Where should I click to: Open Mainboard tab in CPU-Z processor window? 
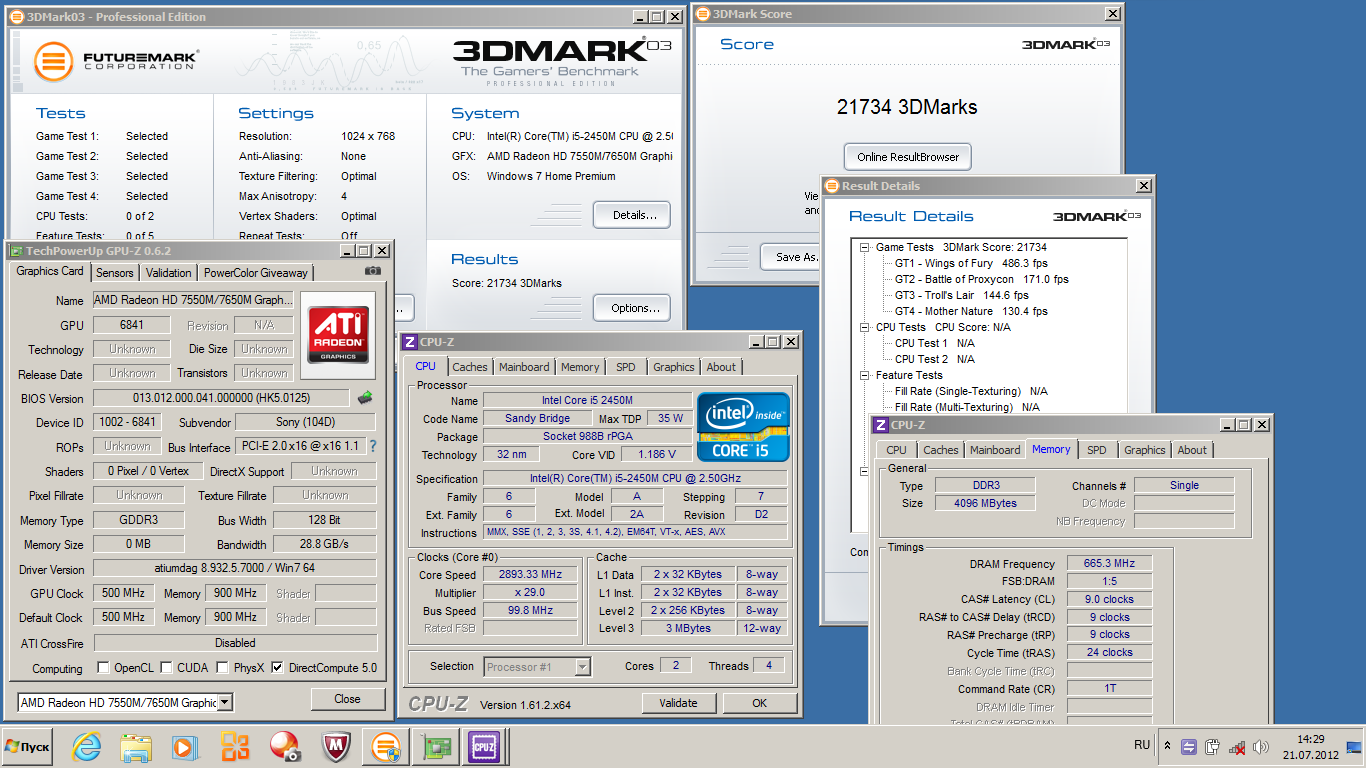[x=524, y=367]
